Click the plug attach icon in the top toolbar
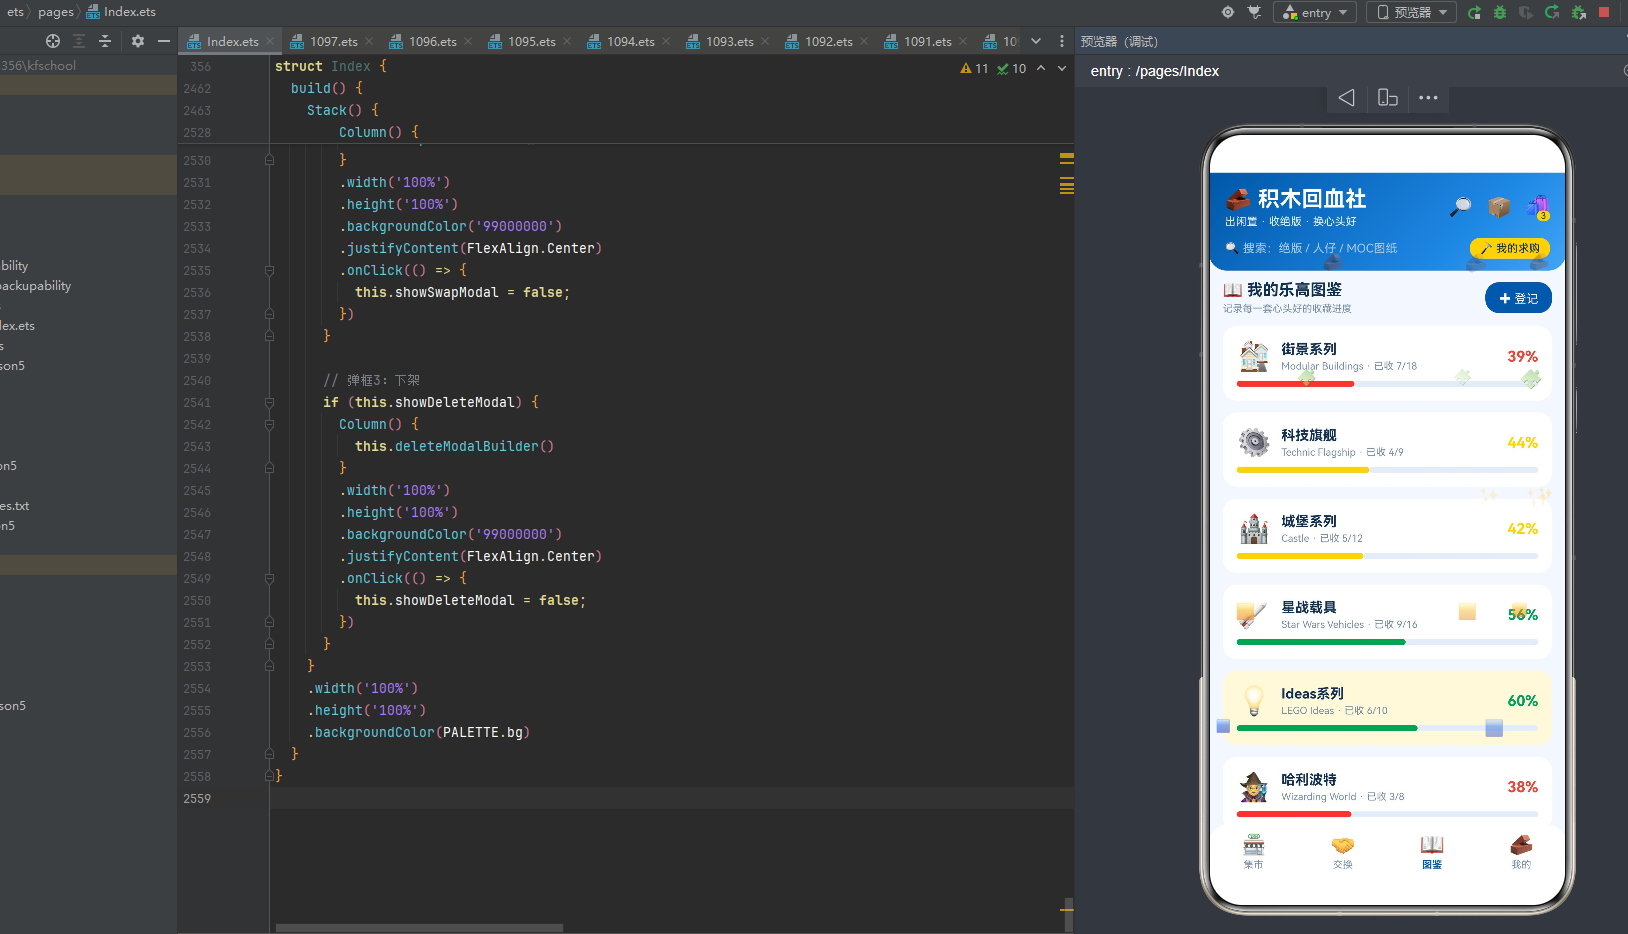The image size is (1628, 934). [1255, 12]
